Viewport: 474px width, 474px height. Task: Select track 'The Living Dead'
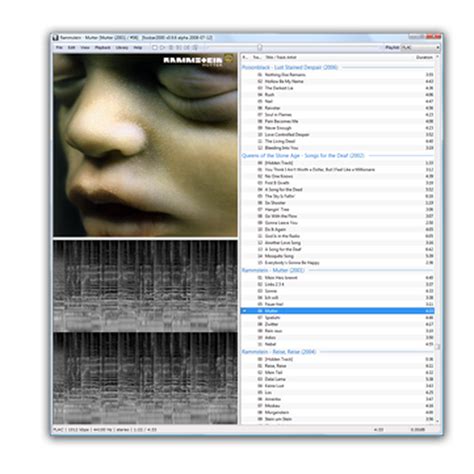tap(337, 141)
